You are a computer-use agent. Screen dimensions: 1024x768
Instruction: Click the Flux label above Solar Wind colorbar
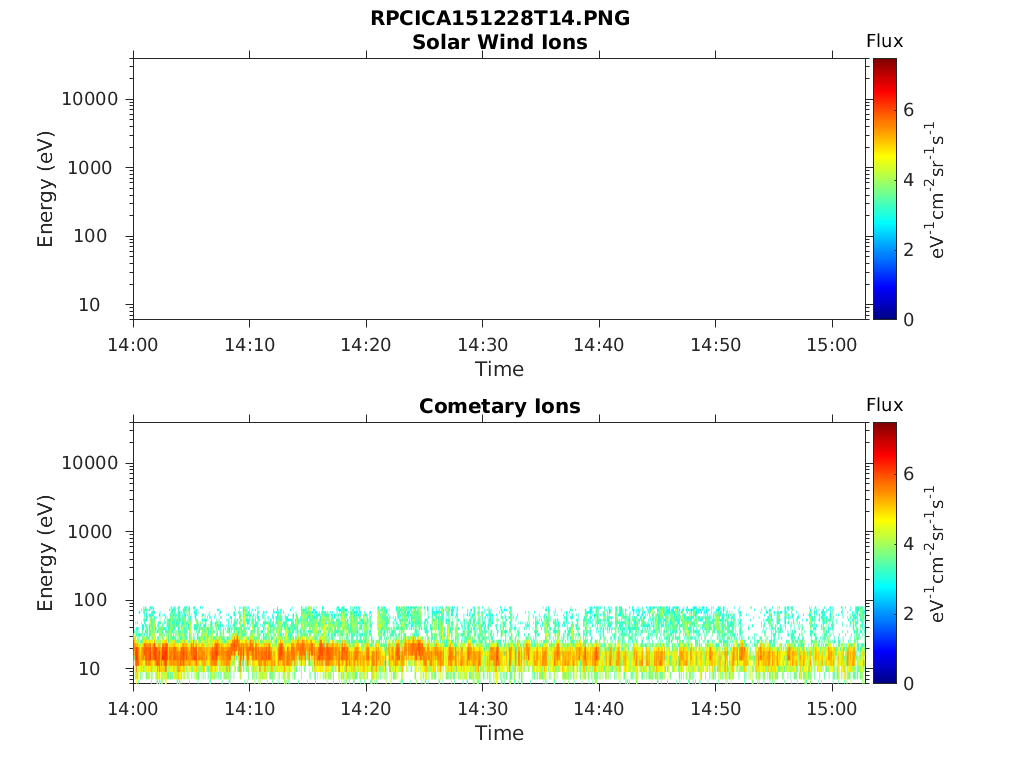[x=884, y=41]
